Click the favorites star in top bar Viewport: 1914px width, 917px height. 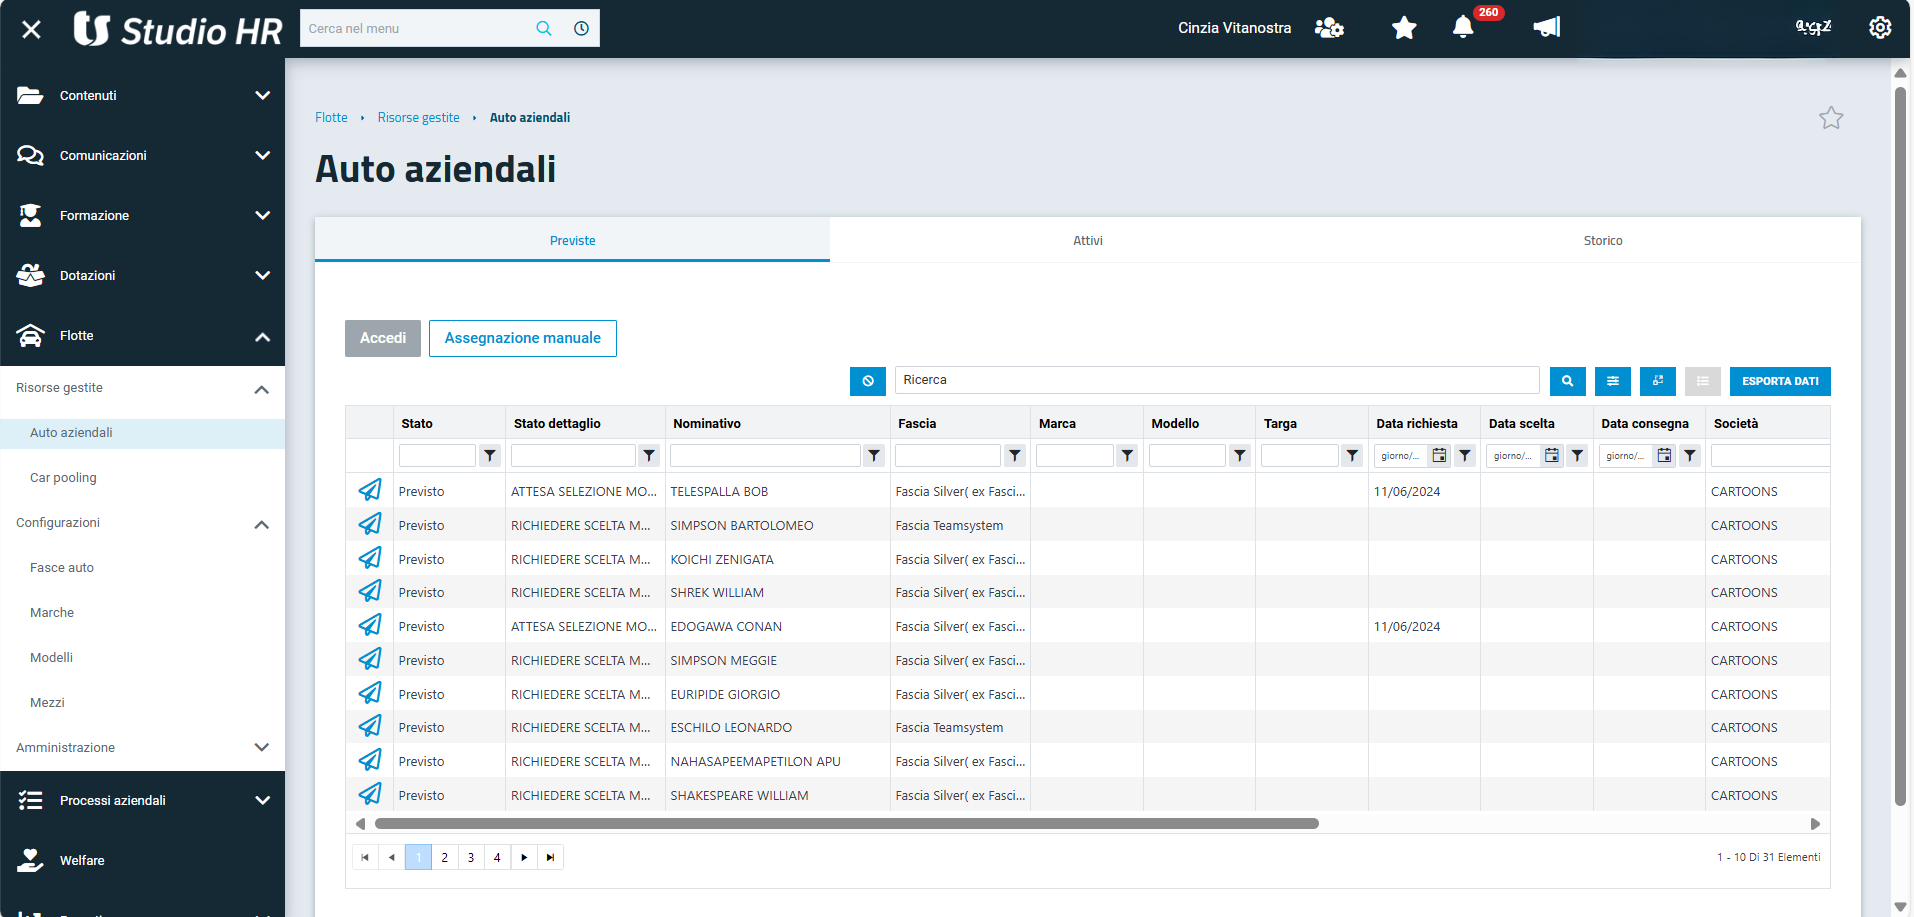pos(1404,28)
